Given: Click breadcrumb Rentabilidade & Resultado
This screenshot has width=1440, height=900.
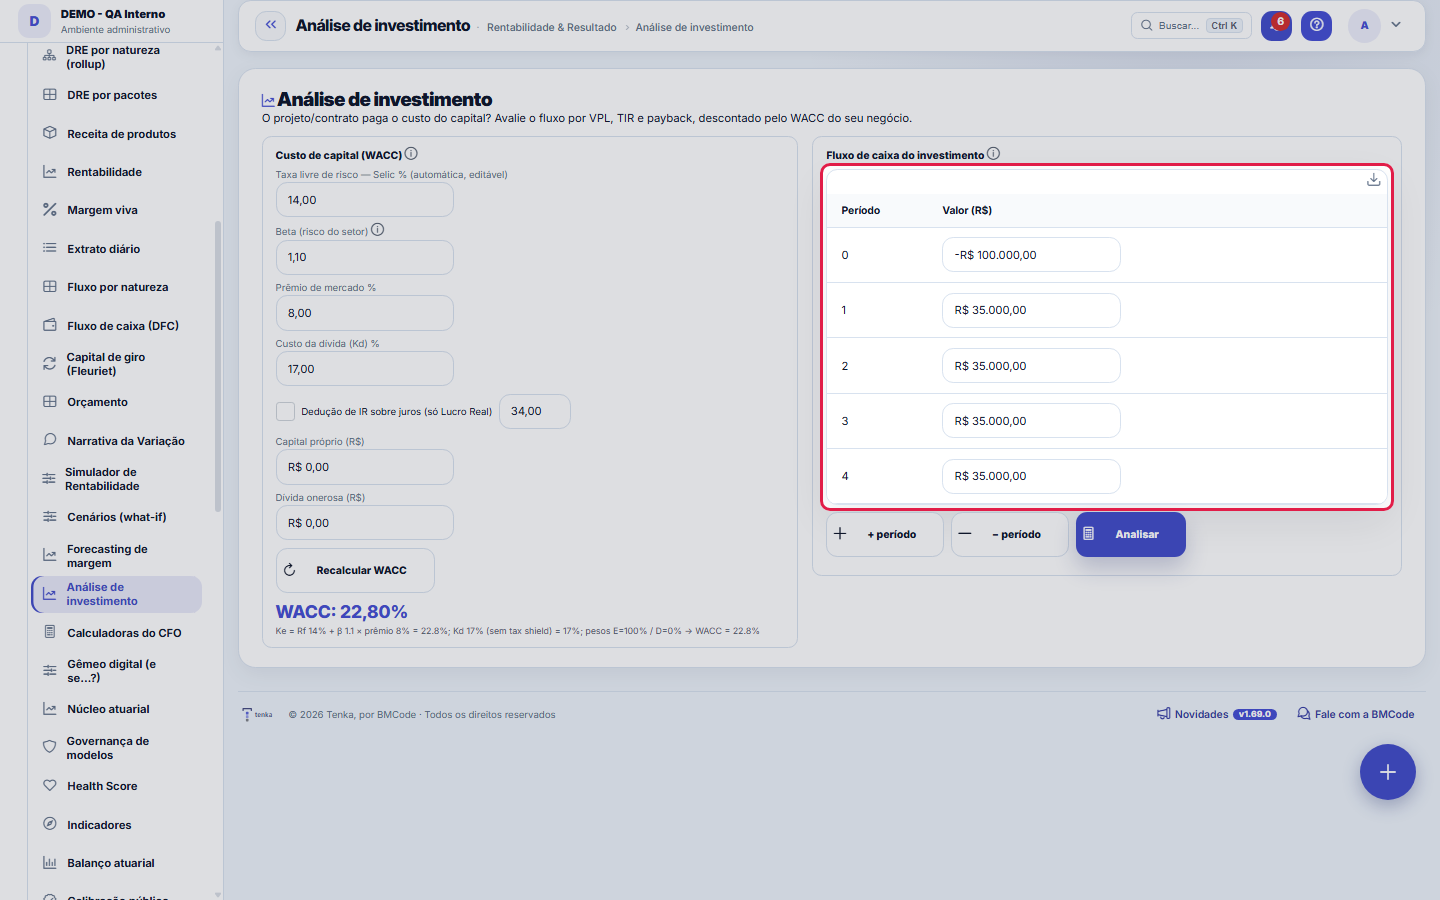Looking at the screenshot, I should [x=551, y=27].
